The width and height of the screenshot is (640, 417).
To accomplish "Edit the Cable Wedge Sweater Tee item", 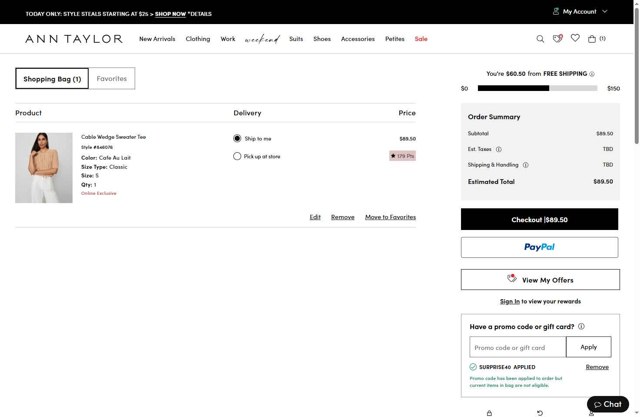I will 315,217.
